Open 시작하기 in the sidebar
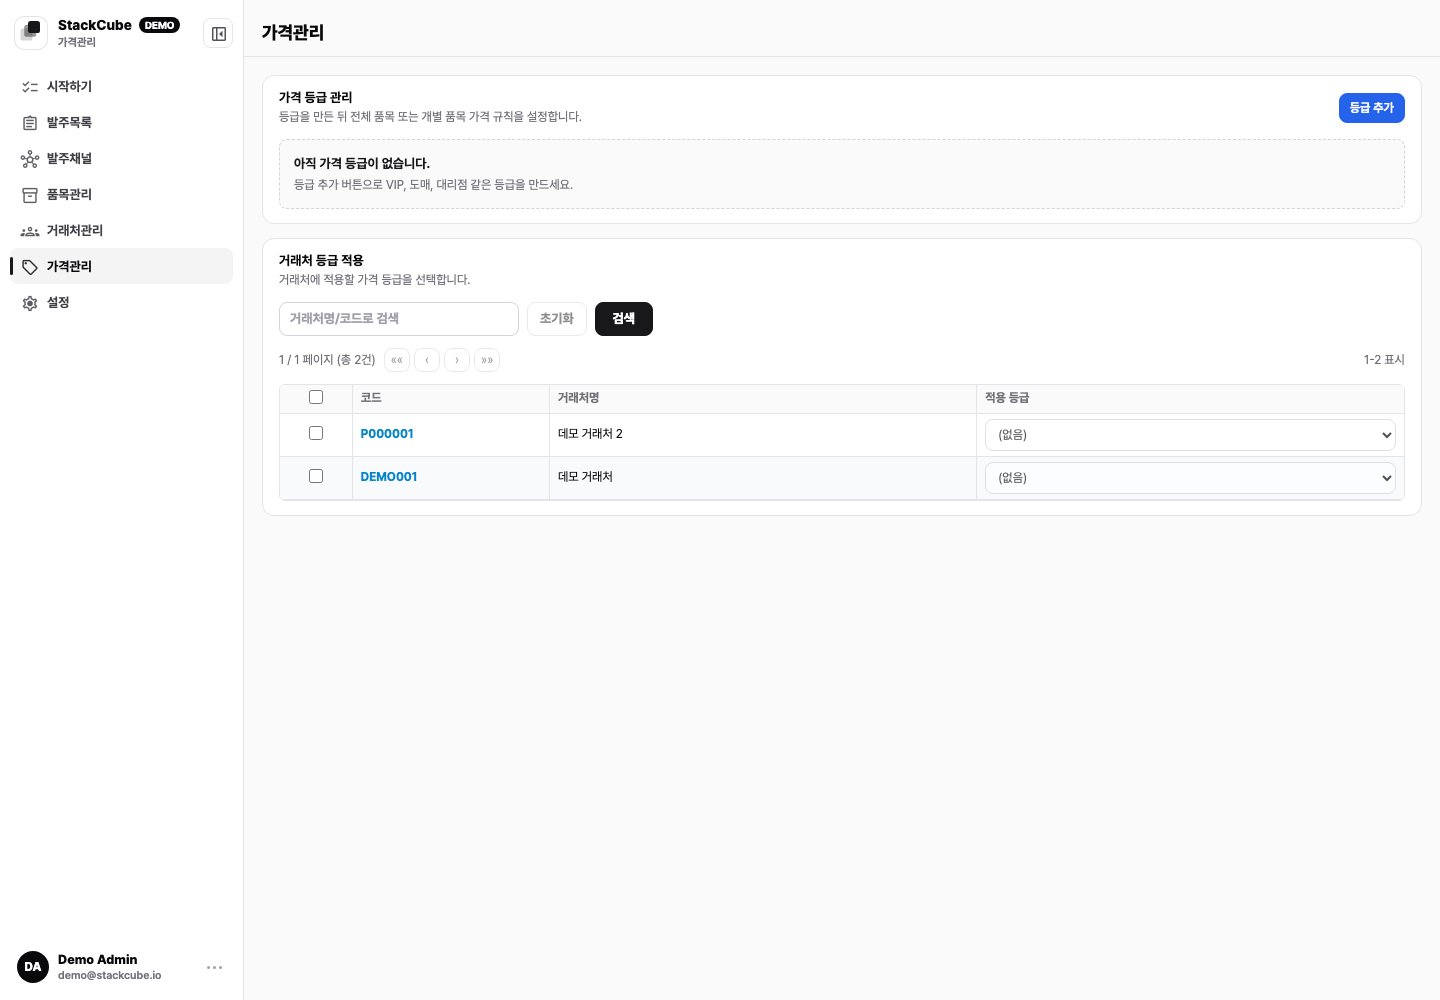This screenshot has height=1000, width=1440. (x=121, y=87)
